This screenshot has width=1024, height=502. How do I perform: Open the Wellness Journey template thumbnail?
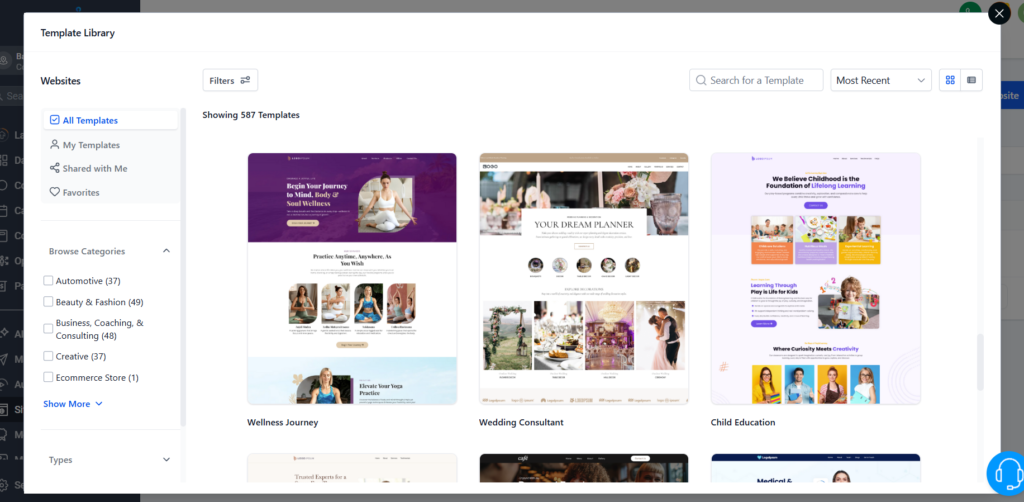[352, 279]
